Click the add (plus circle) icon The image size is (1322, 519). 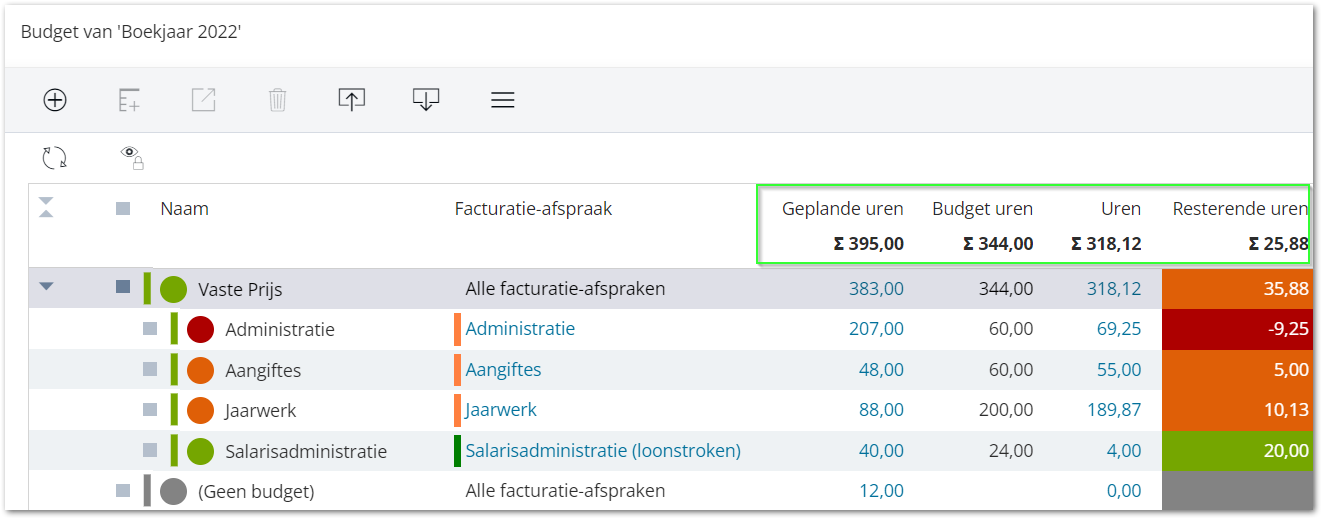pyautogui.click(x=55, y=100)
